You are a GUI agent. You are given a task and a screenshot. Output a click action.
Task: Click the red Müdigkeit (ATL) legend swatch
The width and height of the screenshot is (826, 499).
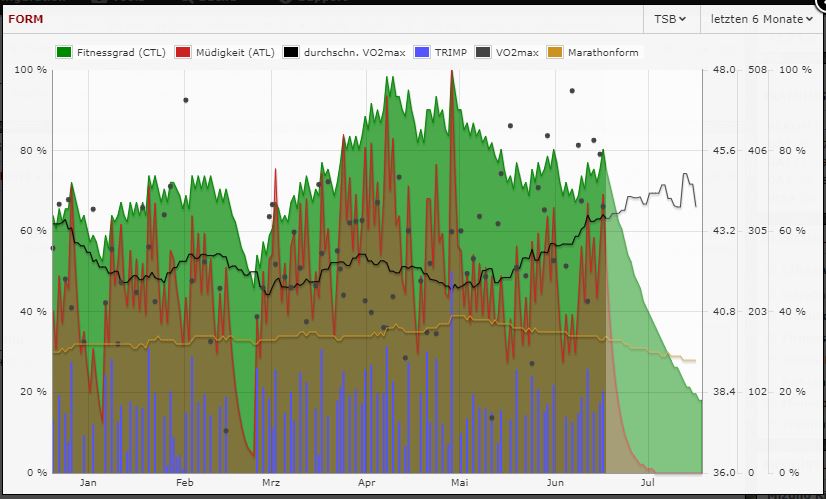coord(182,52)
